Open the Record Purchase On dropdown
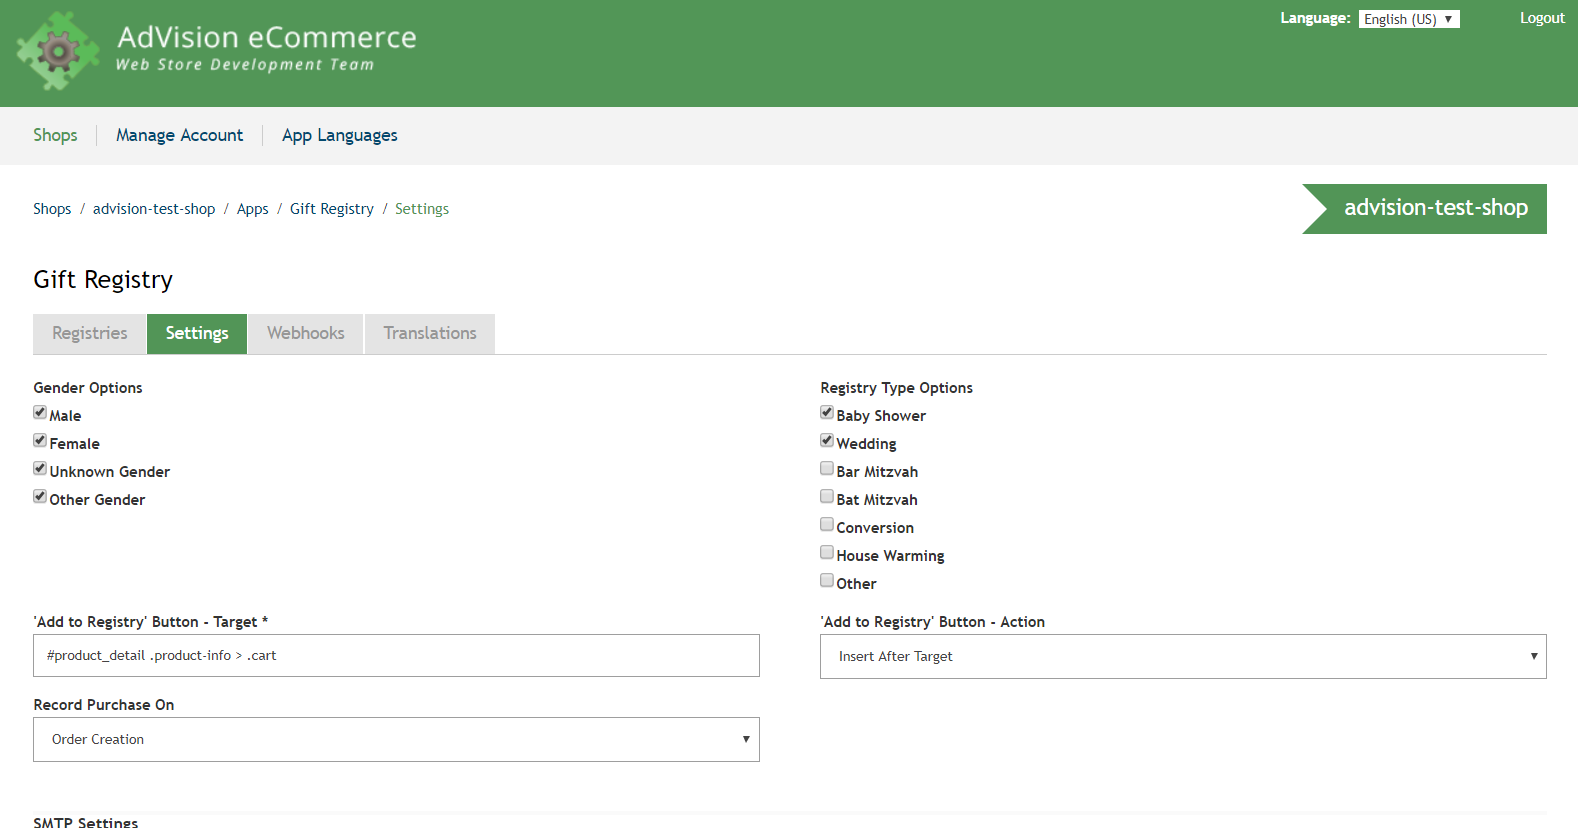 pyautogui.click(x=396, y=740)
